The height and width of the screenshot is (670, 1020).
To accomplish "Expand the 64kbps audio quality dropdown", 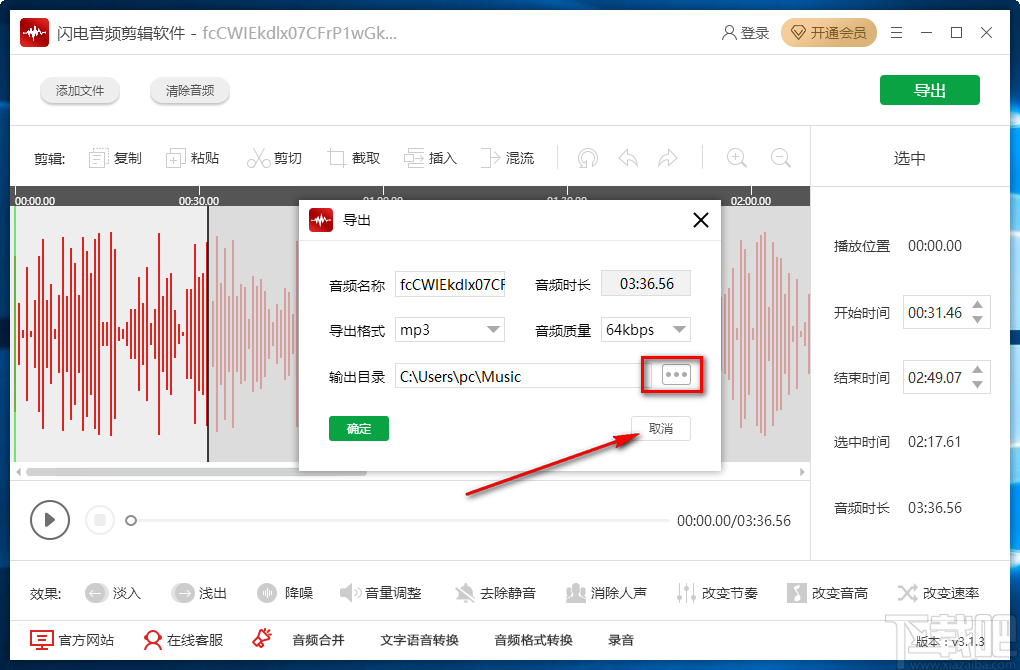I will tap(645, 329).
